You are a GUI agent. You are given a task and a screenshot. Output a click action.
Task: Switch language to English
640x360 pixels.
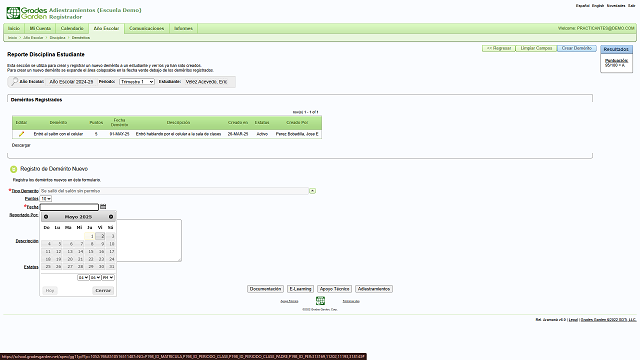point(598,6)
